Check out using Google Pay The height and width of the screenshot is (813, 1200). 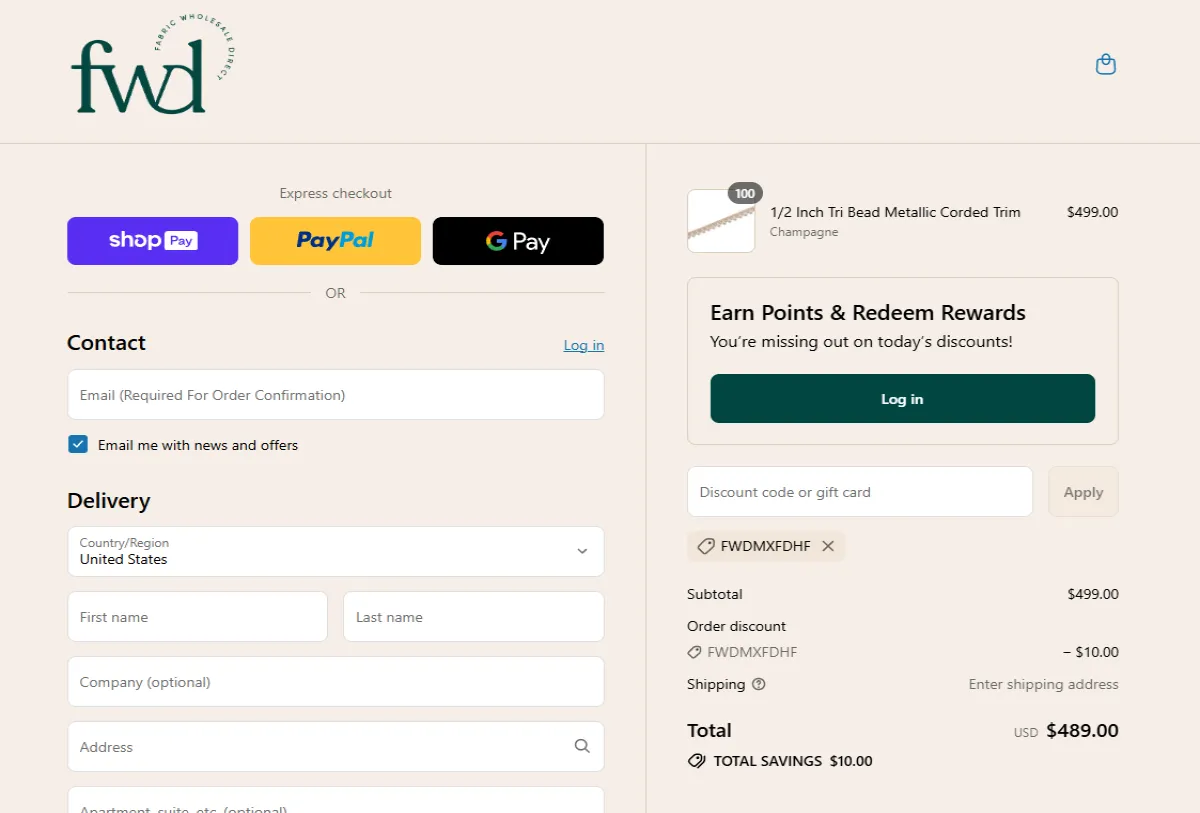click(518, 241)
